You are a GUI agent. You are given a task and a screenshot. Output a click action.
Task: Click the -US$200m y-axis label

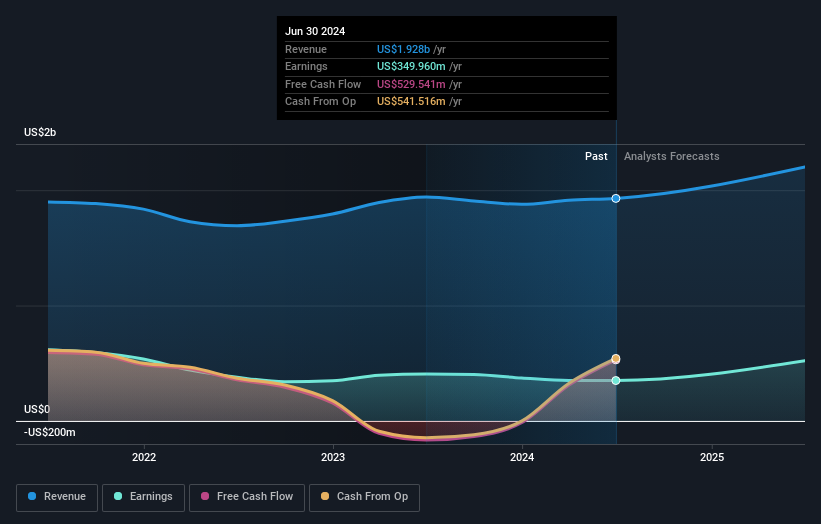point(50,432)
